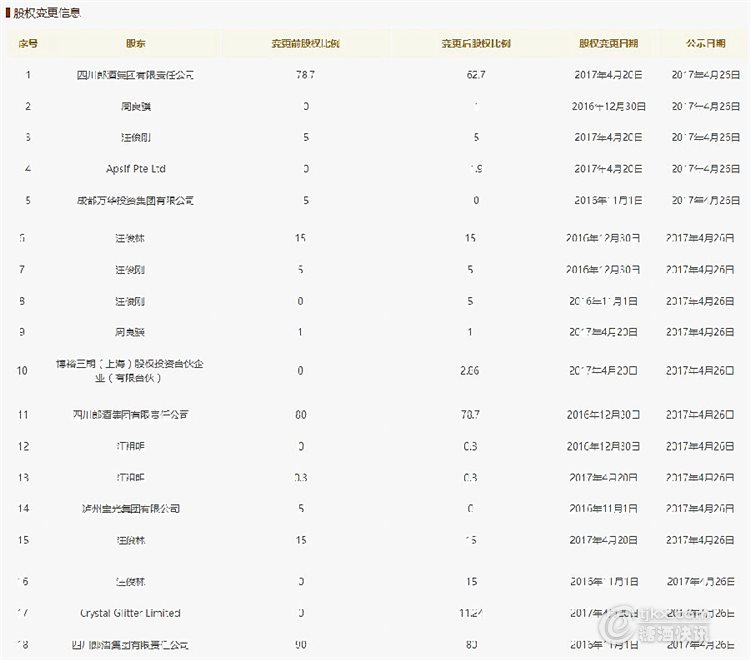Select shareholder 周良骥 in row 2
The height and width of the screenshot is (660, 750).
pyautogui.click(x=136, y=106)
